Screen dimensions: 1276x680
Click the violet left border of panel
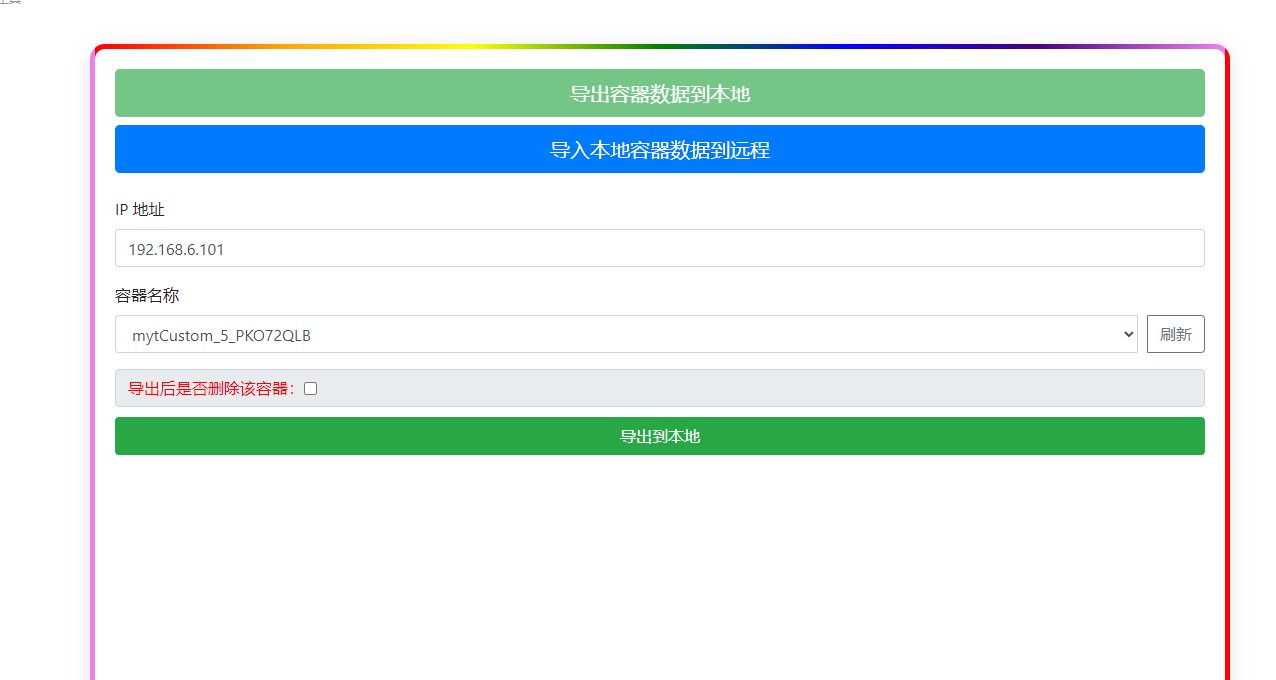click(93, 400)
